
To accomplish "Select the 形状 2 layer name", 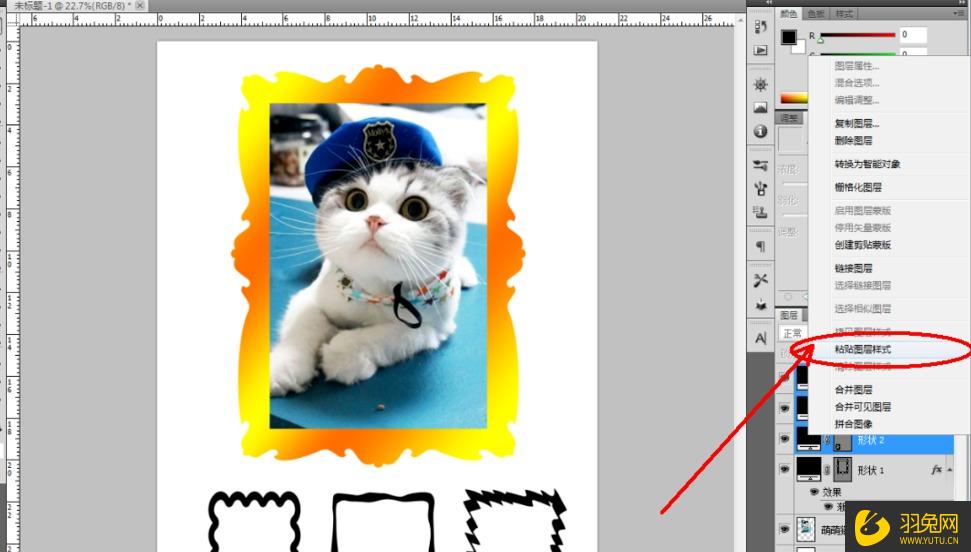I will [871, 440].
